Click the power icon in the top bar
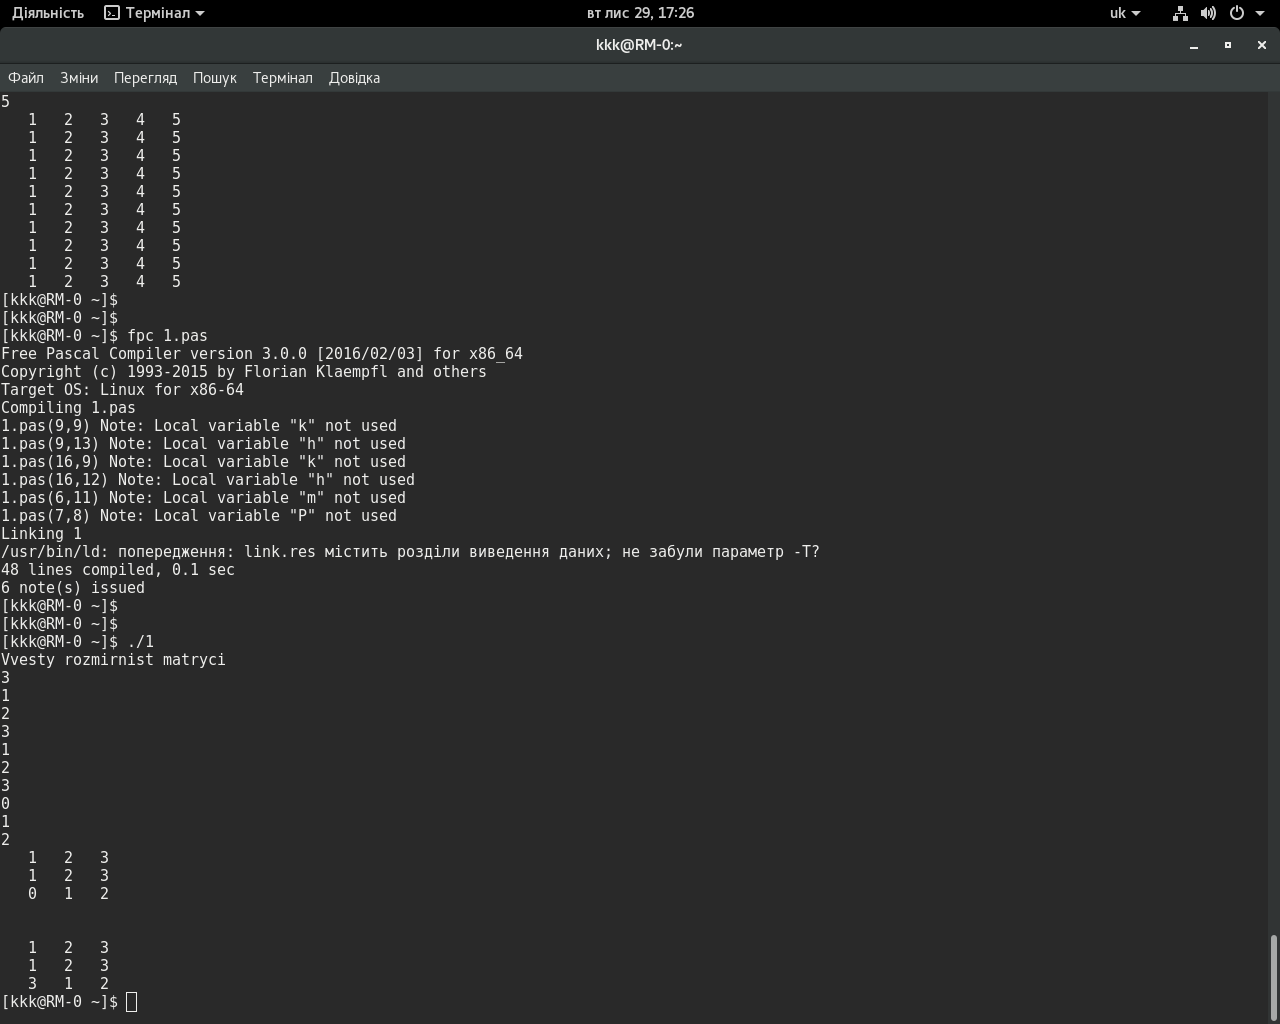The width and height of the screenshot is (1280, 1024). coord(1236,13)
